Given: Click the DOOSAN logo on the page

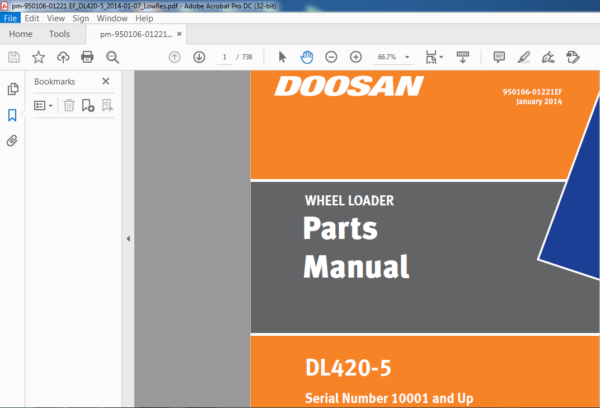Looking at the screenshot, I should click(349, 86).
